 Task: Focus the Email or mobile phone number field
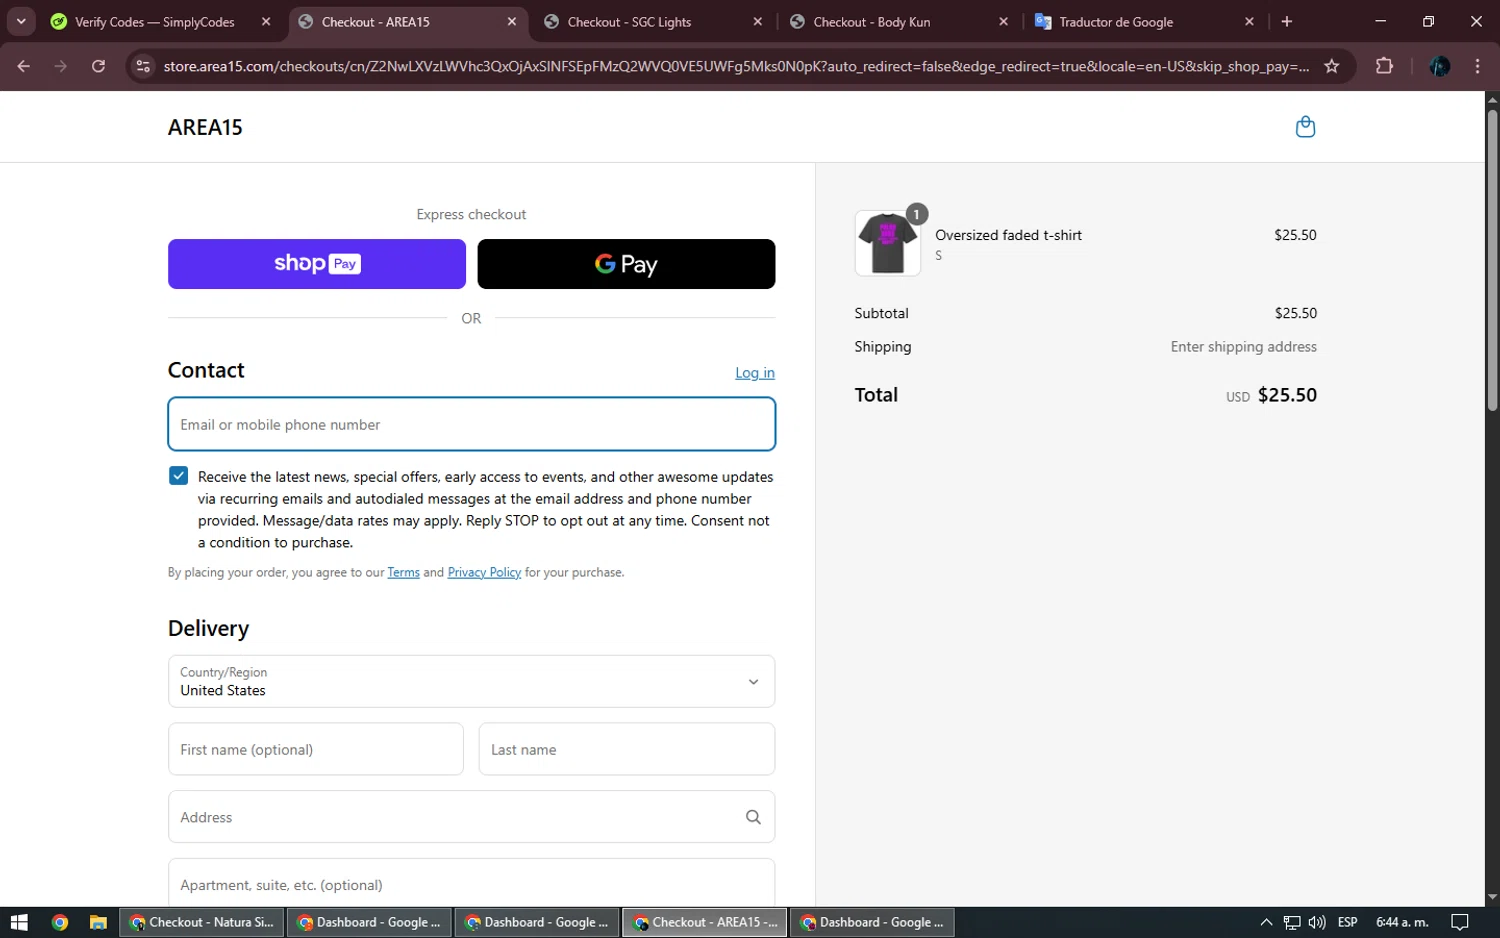point(471,424)
